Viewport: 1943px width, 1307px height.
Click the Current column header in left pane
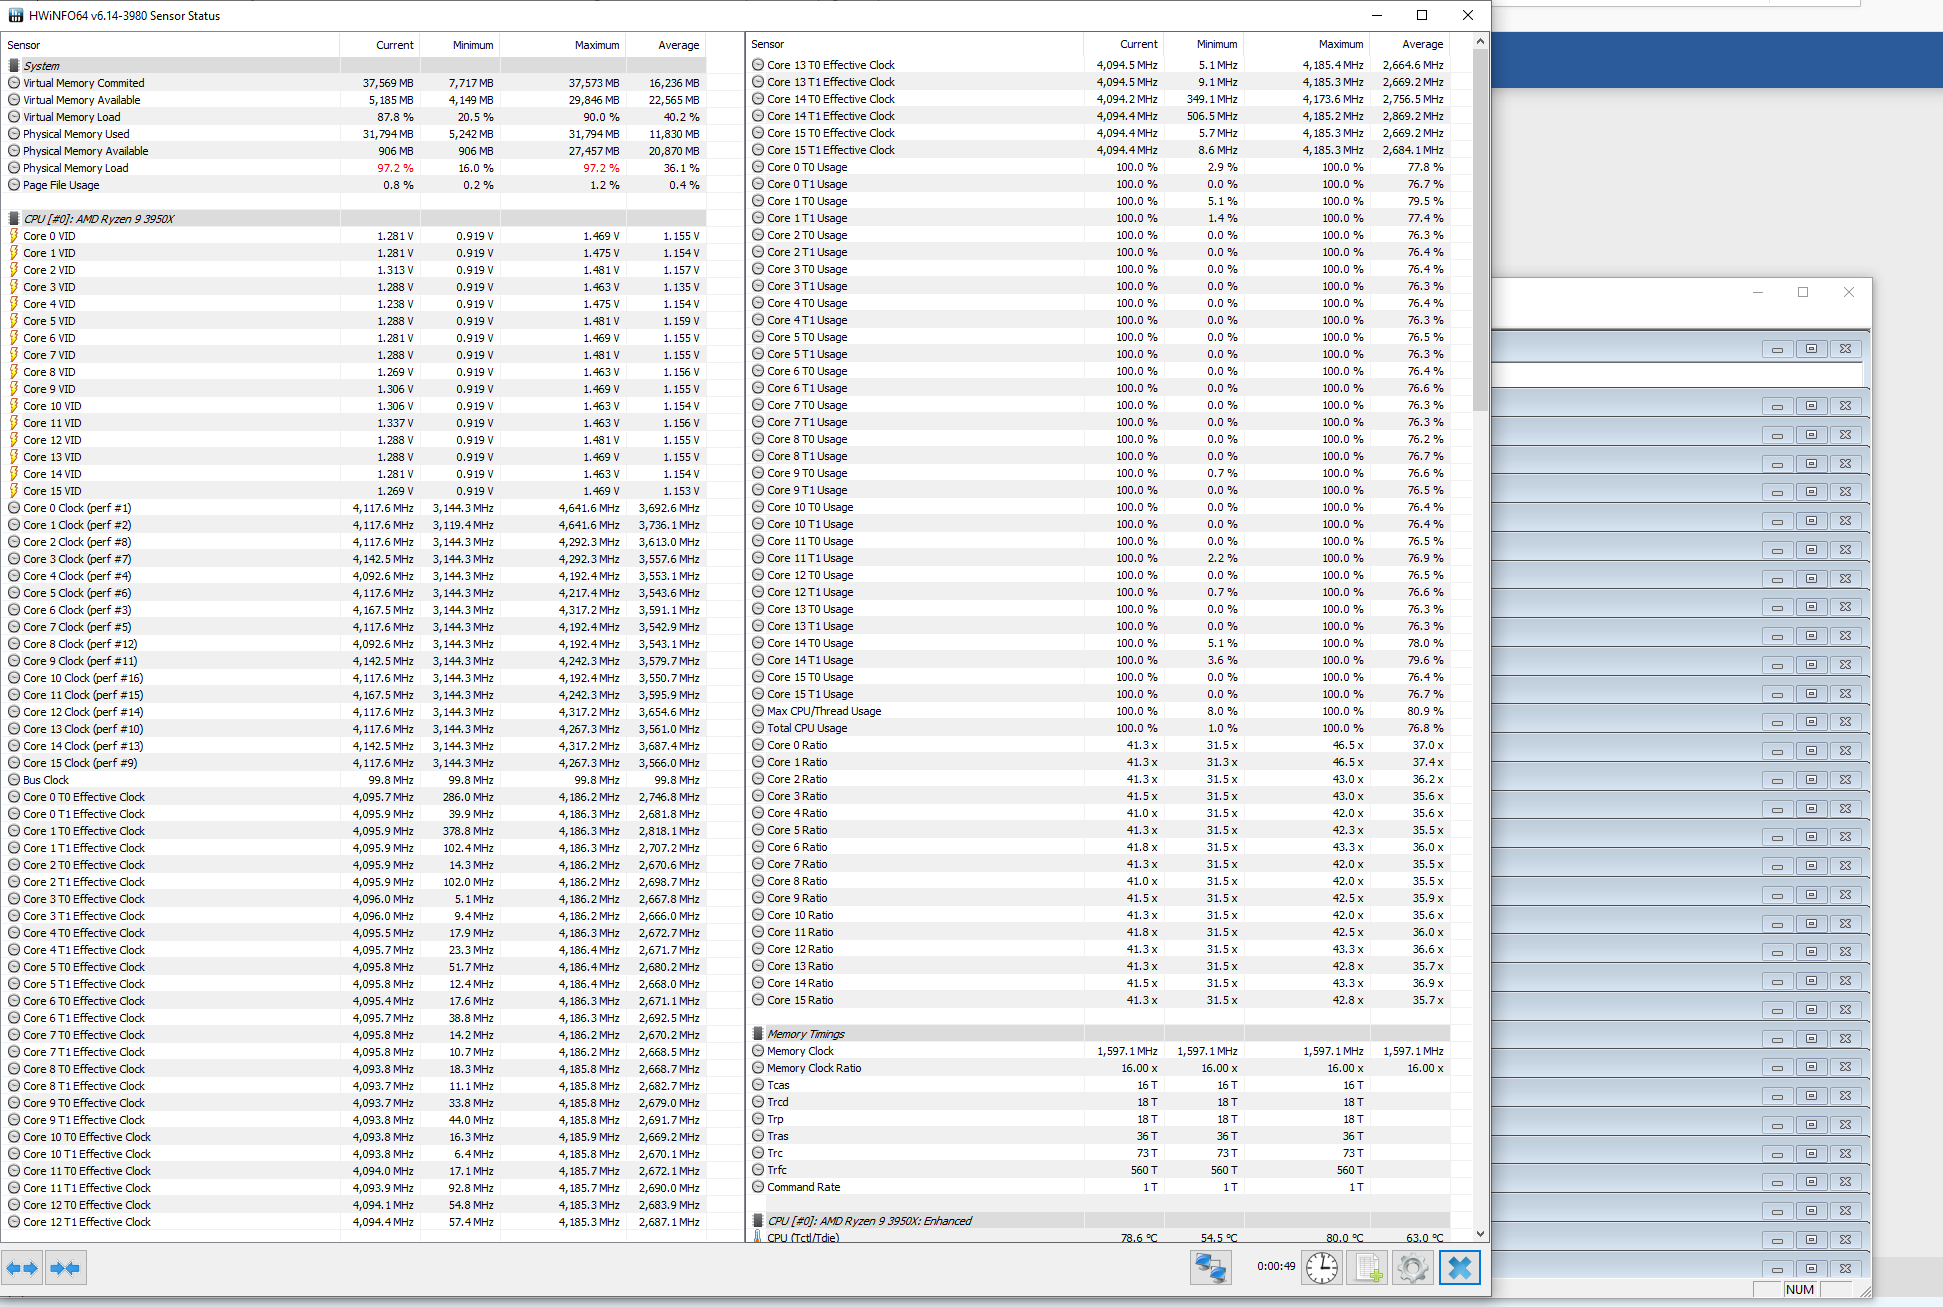[394, 45]
